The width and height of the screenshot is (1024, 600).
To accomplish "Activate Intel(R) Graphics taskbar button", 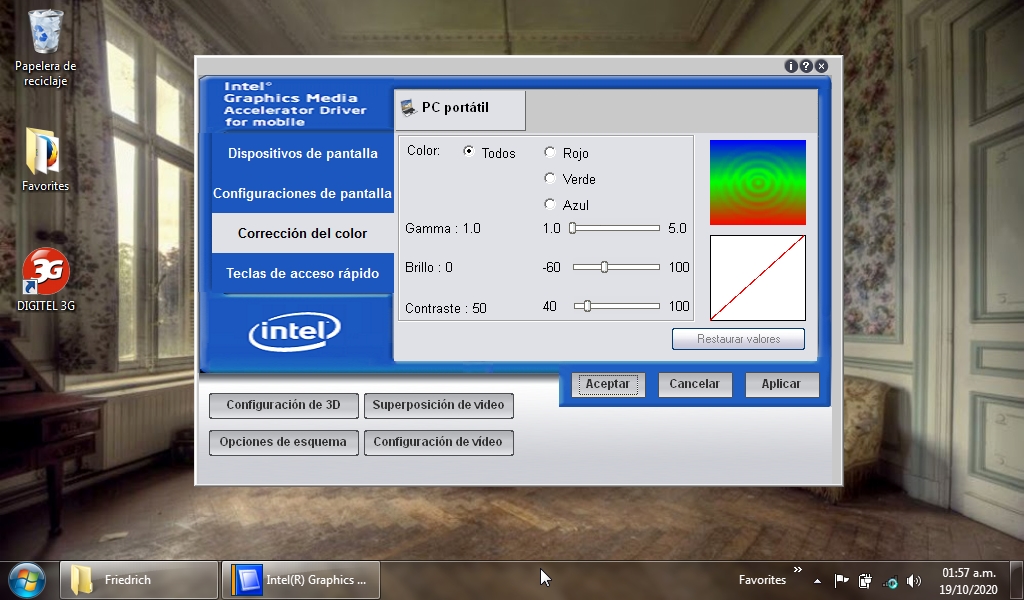I will tap(301, 580).
